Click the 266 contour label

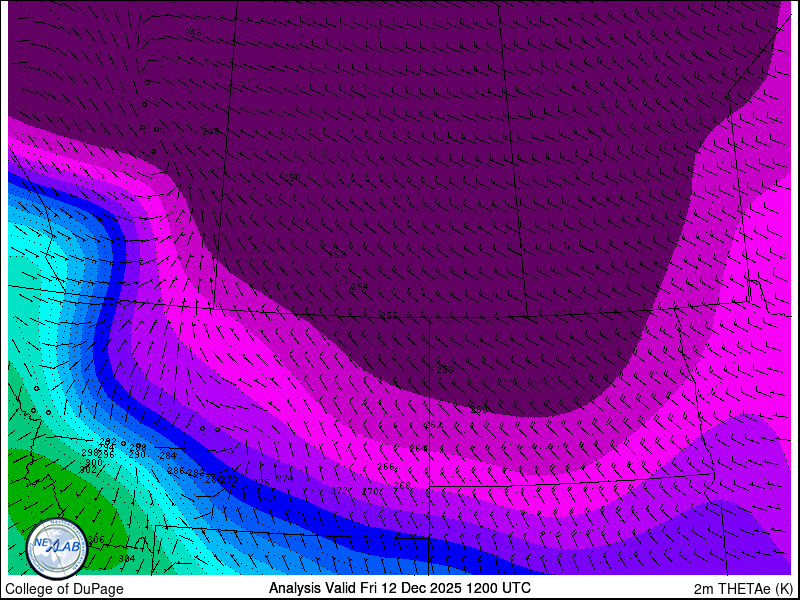386,467
